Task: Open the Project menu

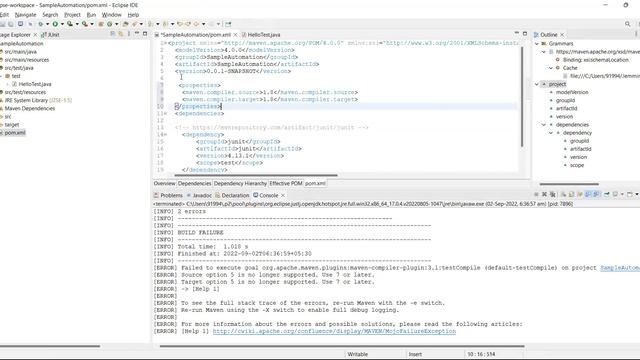Action: pos(72,15)
